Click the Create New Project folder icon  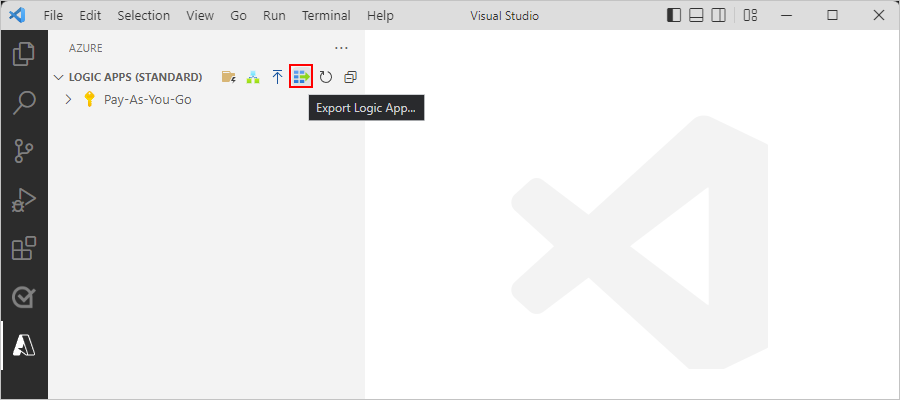tap(229, 77)
